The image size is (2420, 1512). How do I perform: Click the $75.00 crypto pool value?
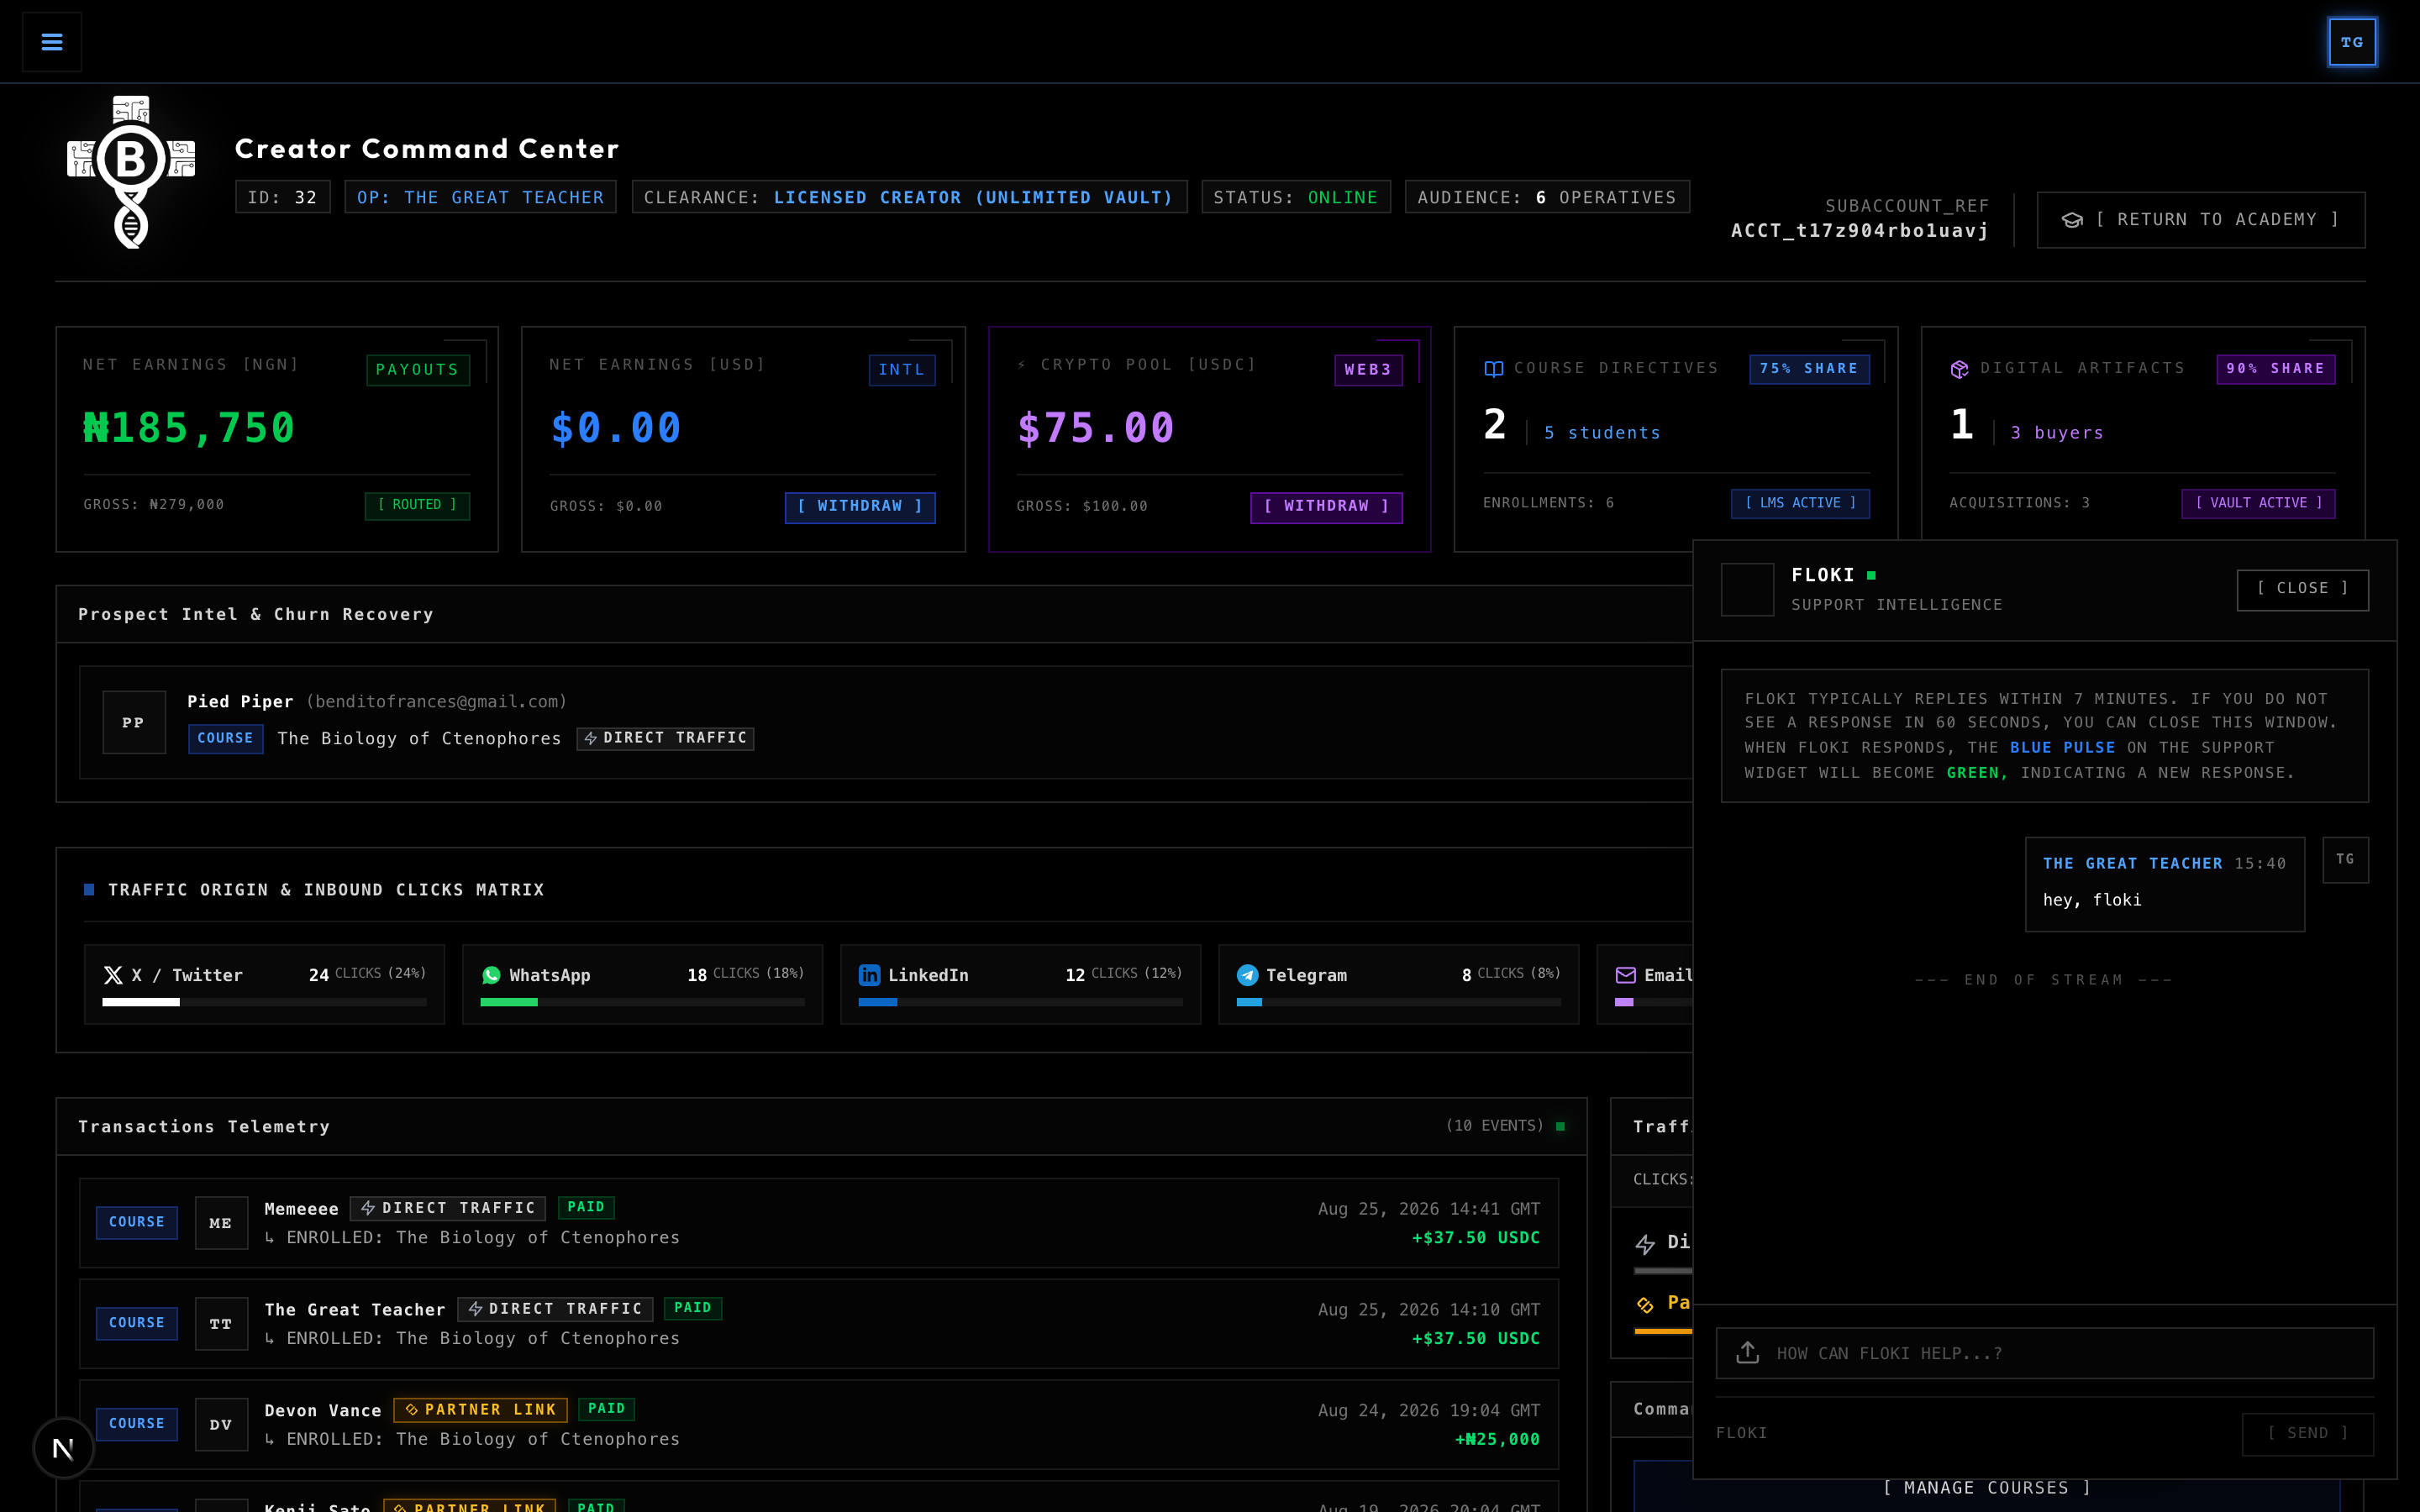tap(1095, 428)
